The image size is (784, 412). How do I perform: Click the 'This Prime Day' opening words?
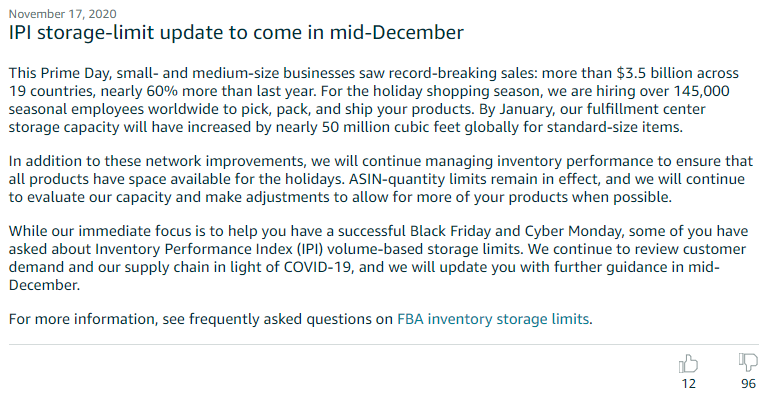[60, 73]
